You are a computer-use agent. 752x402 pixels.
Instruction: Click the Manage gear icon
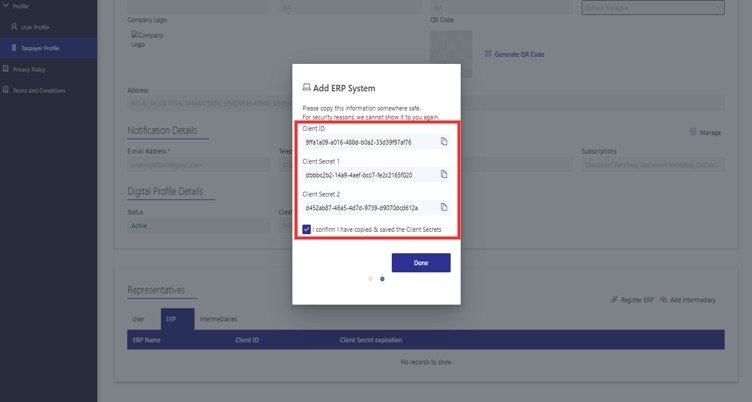[693, 132]
